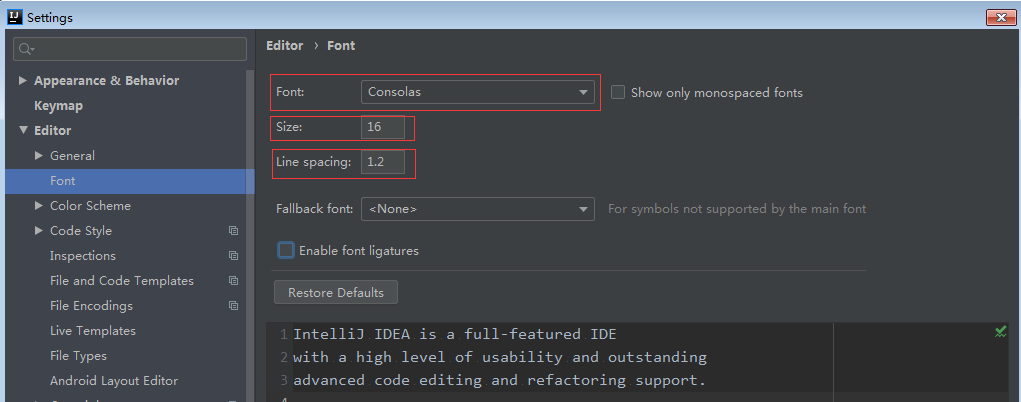Screen dimensions: 1021x402
Task: Click the copy icon beside Code Style
Action: (x=233, y=231)
